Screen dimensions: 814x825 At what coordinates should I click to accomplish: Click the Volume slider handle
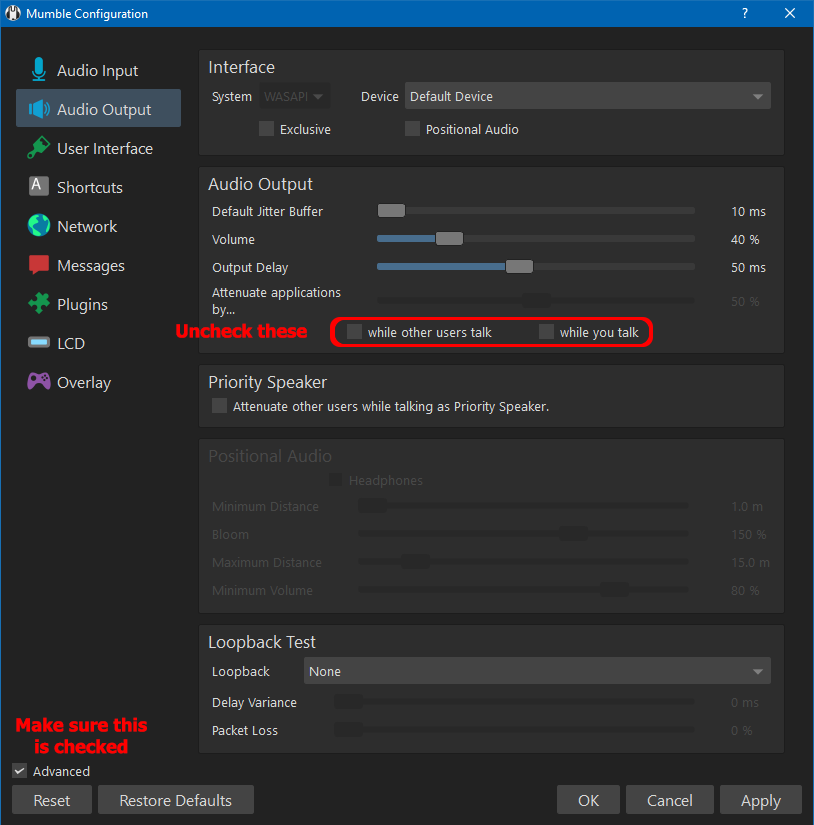pos(449,239)
